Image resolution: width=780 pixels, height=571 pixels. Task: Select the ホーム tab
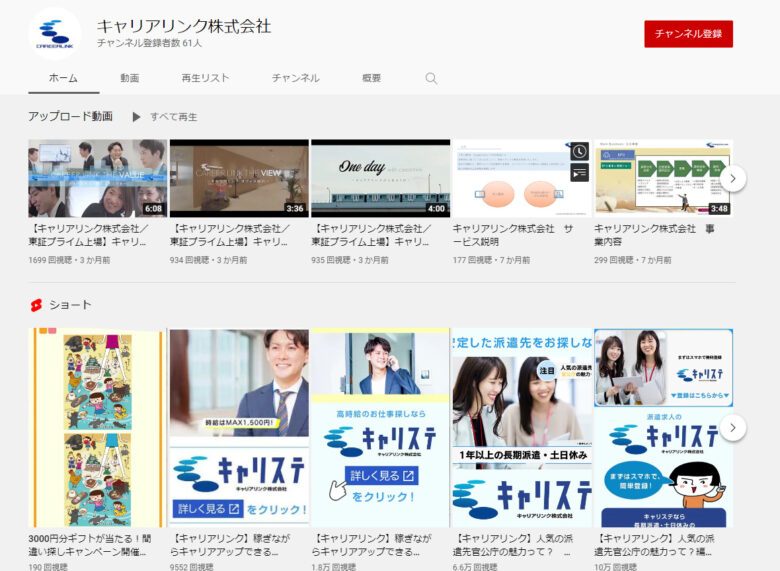[x=63, y=78]
